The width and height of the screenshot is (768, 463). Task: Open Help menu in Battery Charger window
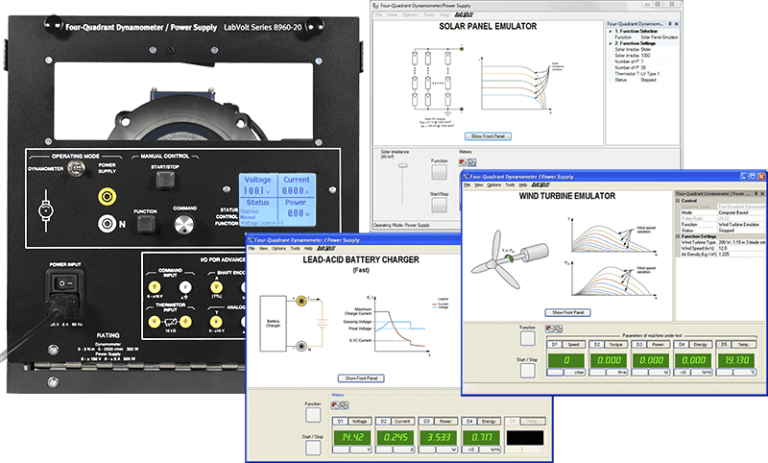(308, 248)
